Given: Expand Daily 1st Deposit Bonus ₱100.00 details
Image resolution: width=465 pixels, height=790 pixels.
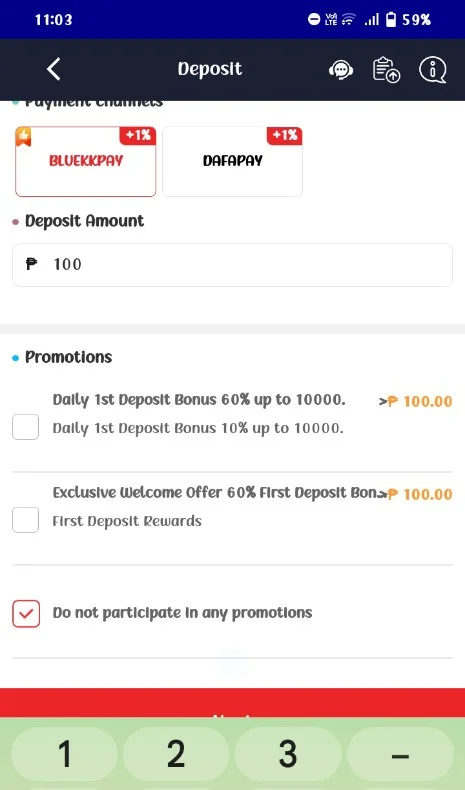Looking at the screenshot, I should click(x=416, y=402).
